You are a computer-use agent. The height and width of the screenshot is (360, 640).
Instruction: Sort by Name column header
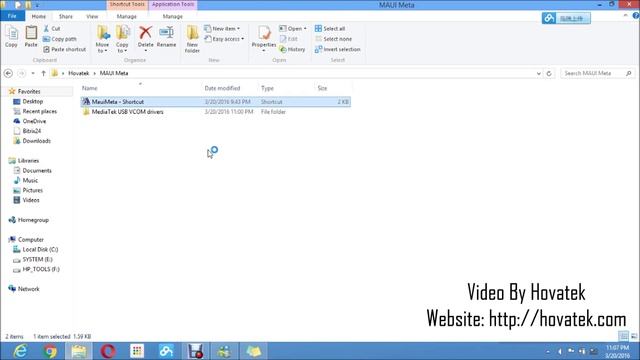(89, 88)
